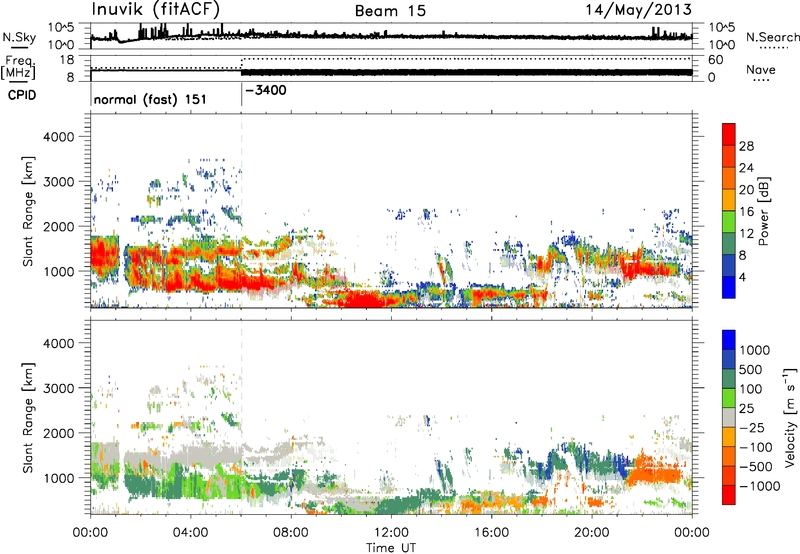Screen dimensions: 800x554
Task: Click the 'CPID' row label
Action: pyautogui.click(x=22, y=95)
